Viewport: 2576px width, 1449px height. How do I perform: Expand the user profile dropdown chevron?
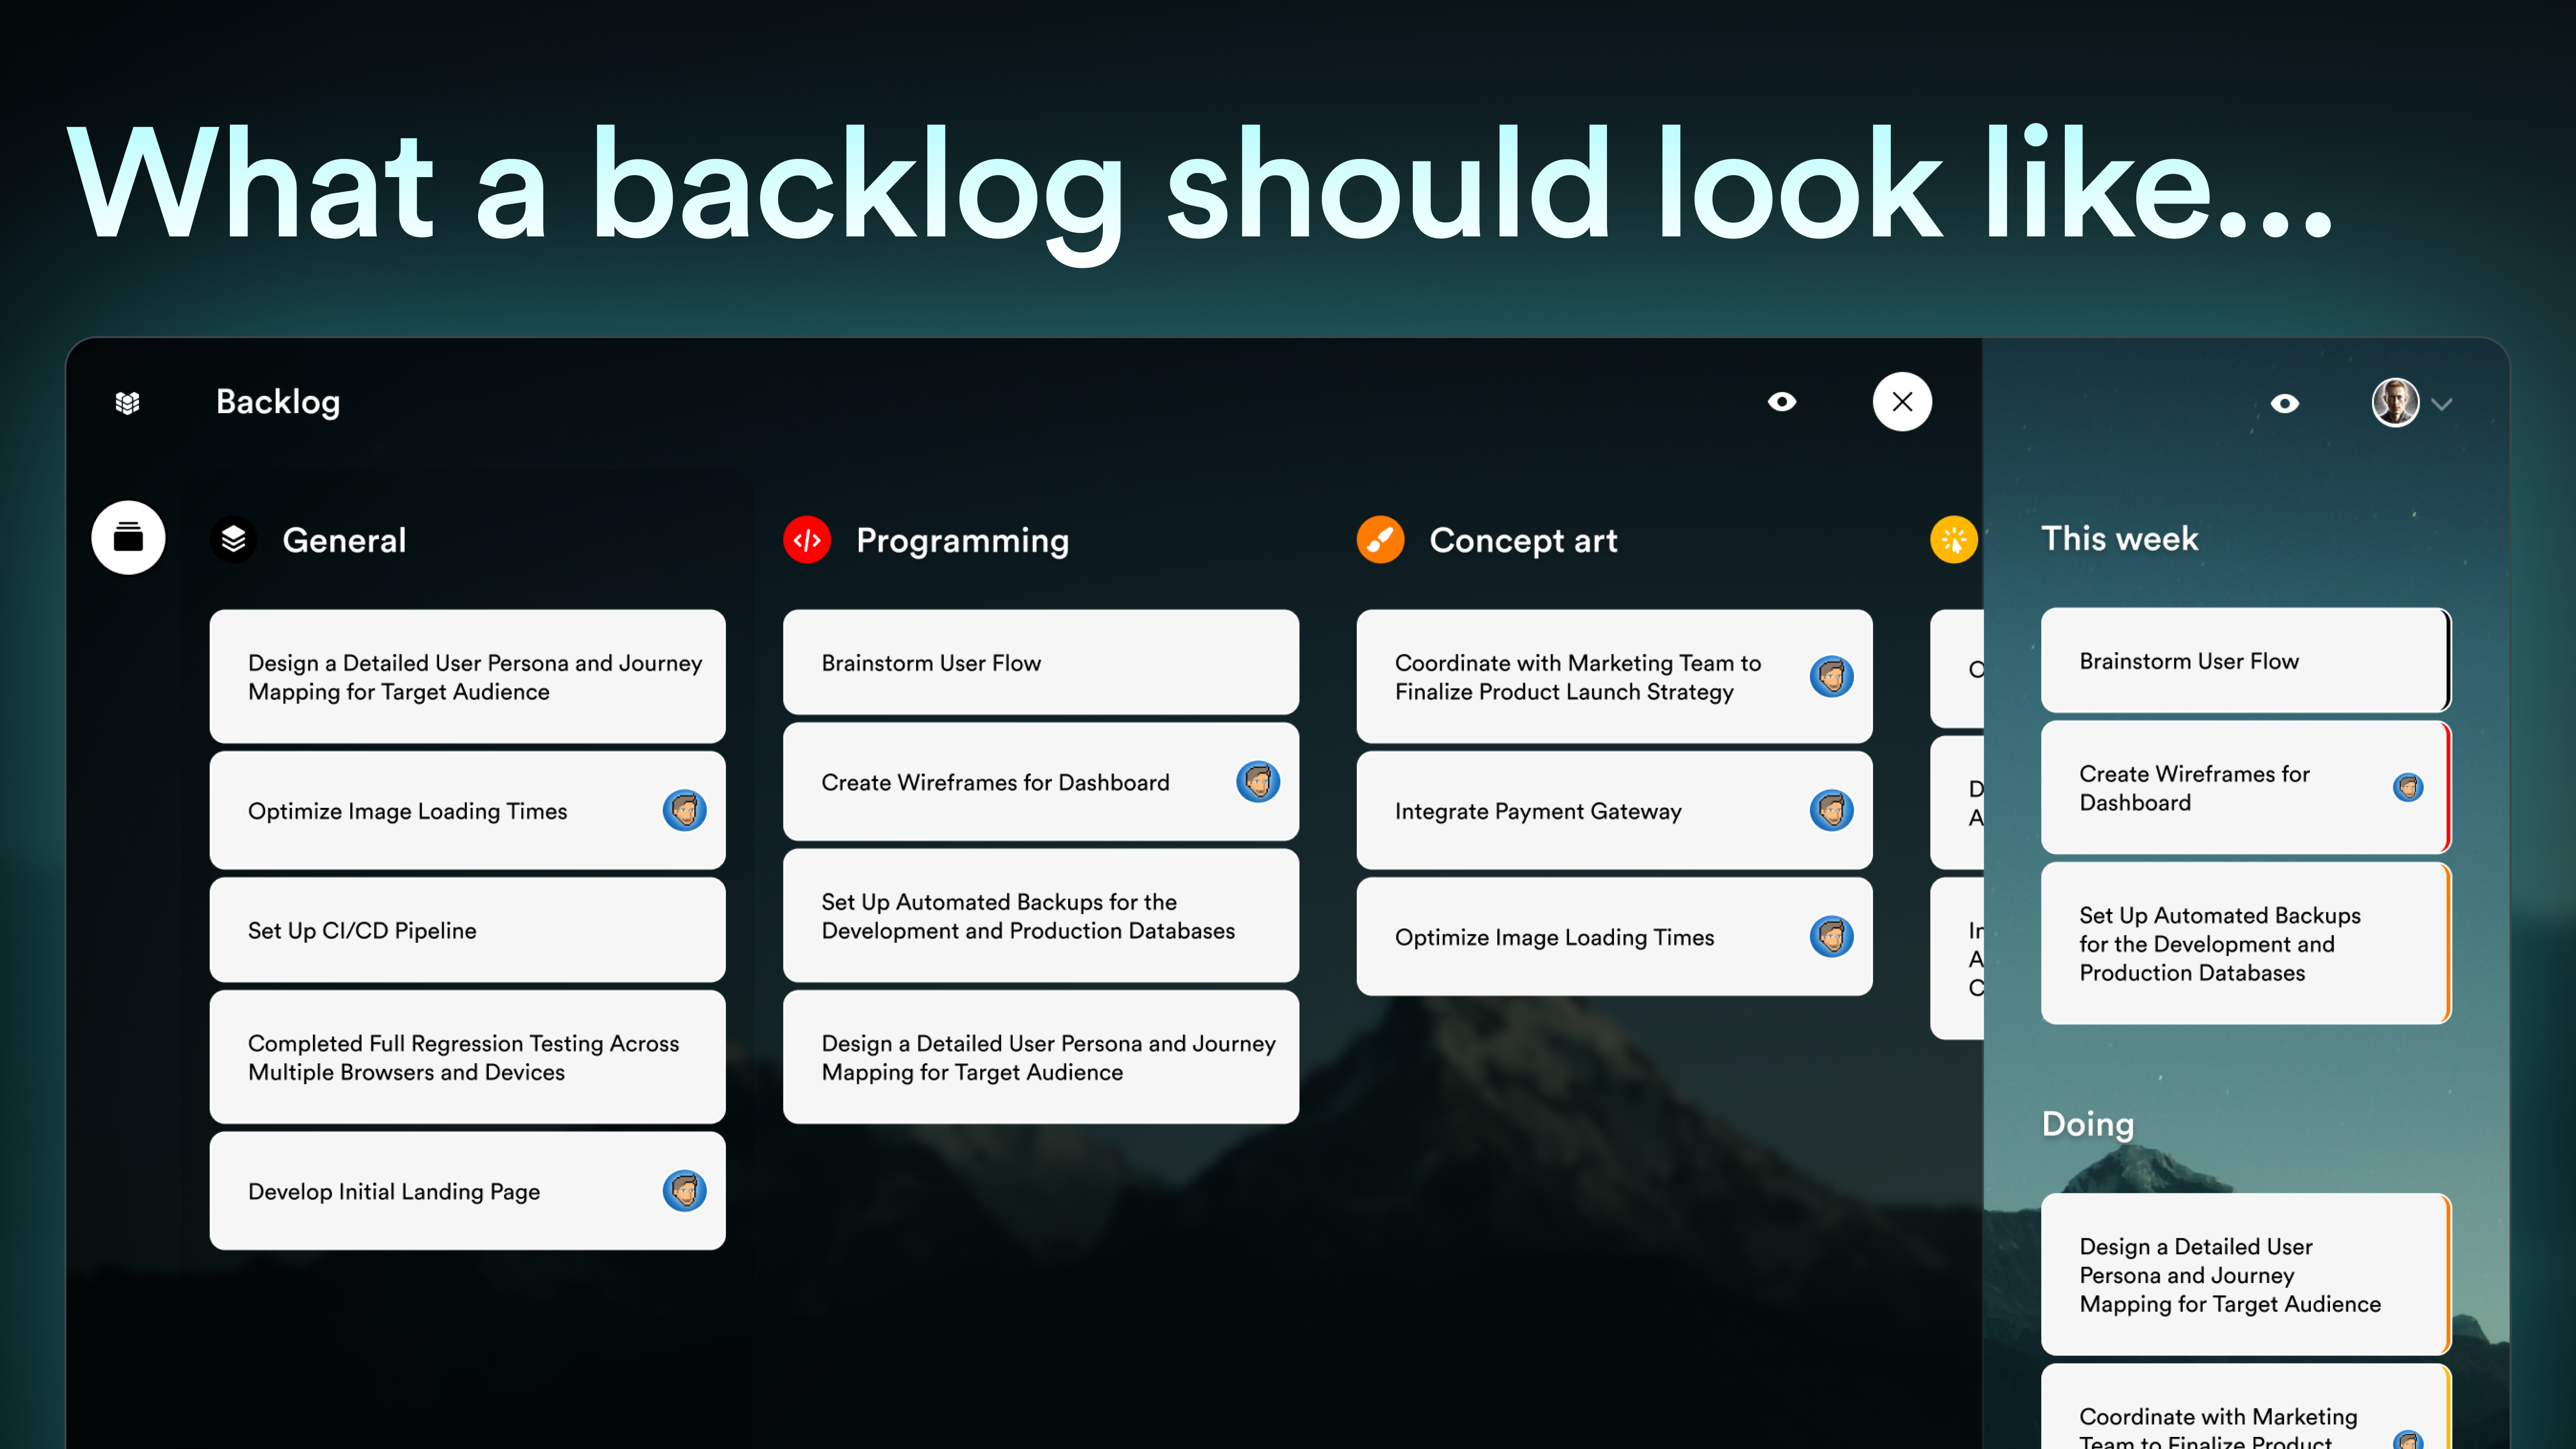2443,404
